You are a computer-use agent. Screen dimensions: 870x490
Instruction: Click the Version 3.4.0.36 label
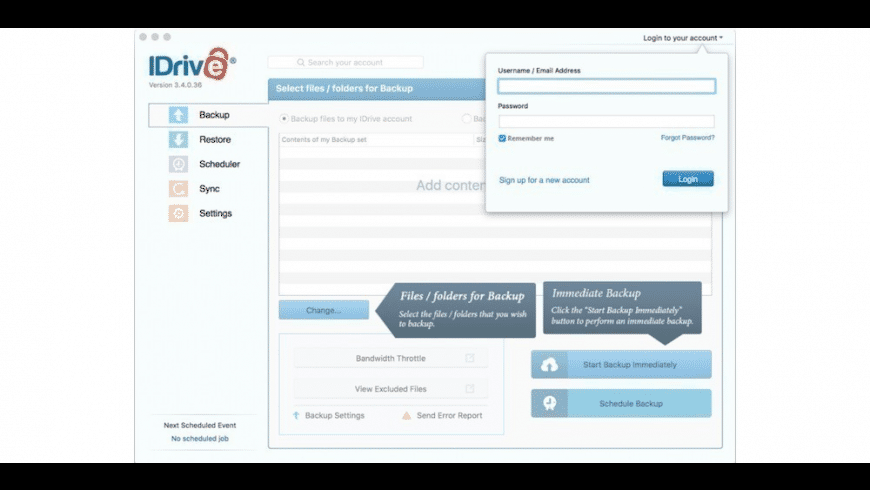175,85
